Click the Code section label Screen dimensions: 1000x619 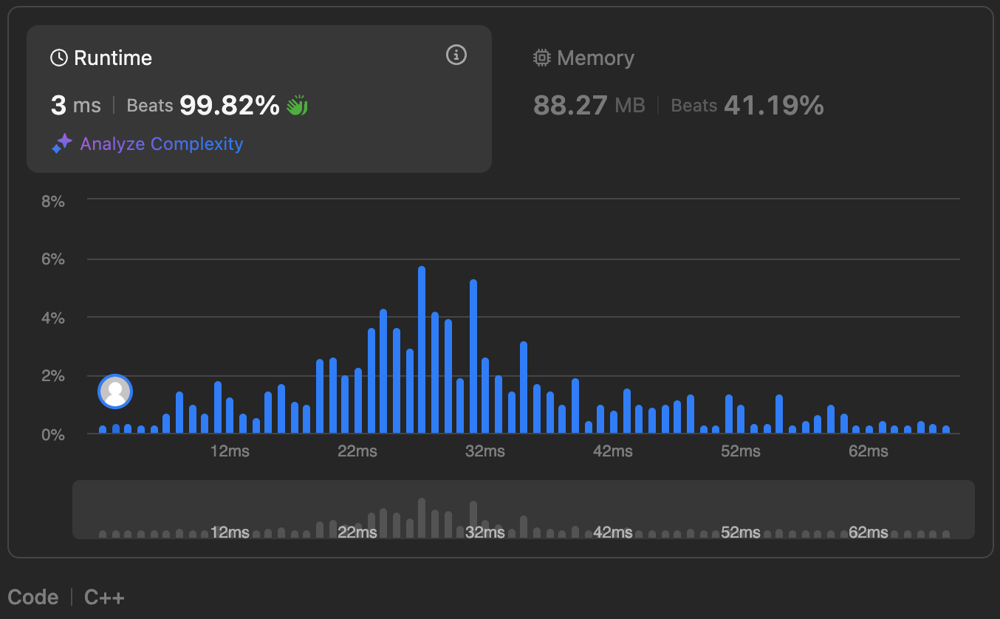(33, 597)
